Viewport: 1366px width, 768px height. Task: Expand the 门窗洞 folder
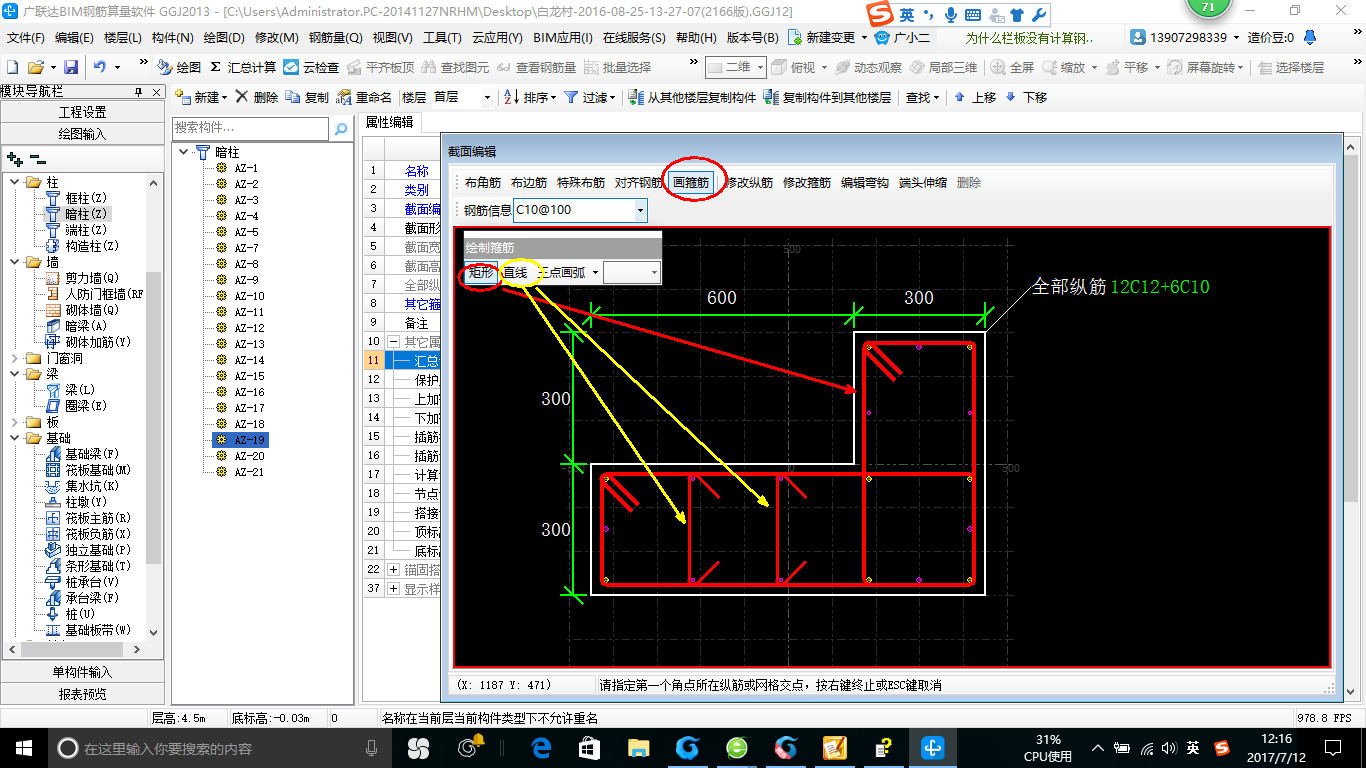point(14,358)
